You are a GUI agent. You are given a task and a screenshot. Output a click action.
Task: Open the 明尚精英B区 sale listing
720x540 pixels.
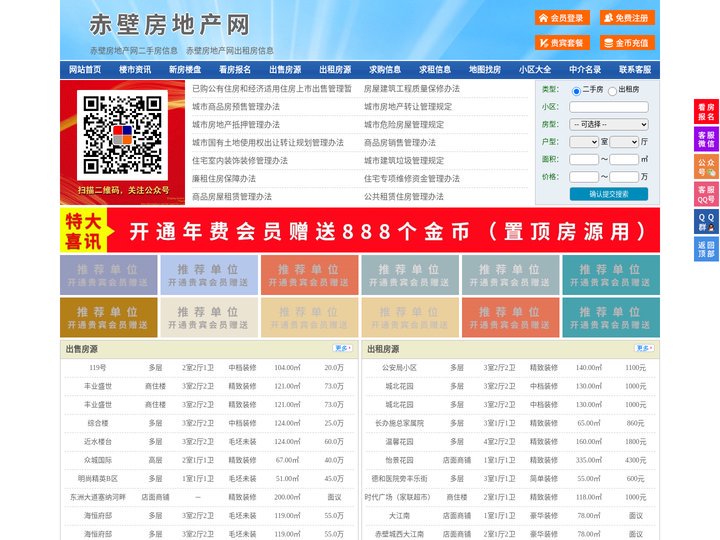click(98, 478)
